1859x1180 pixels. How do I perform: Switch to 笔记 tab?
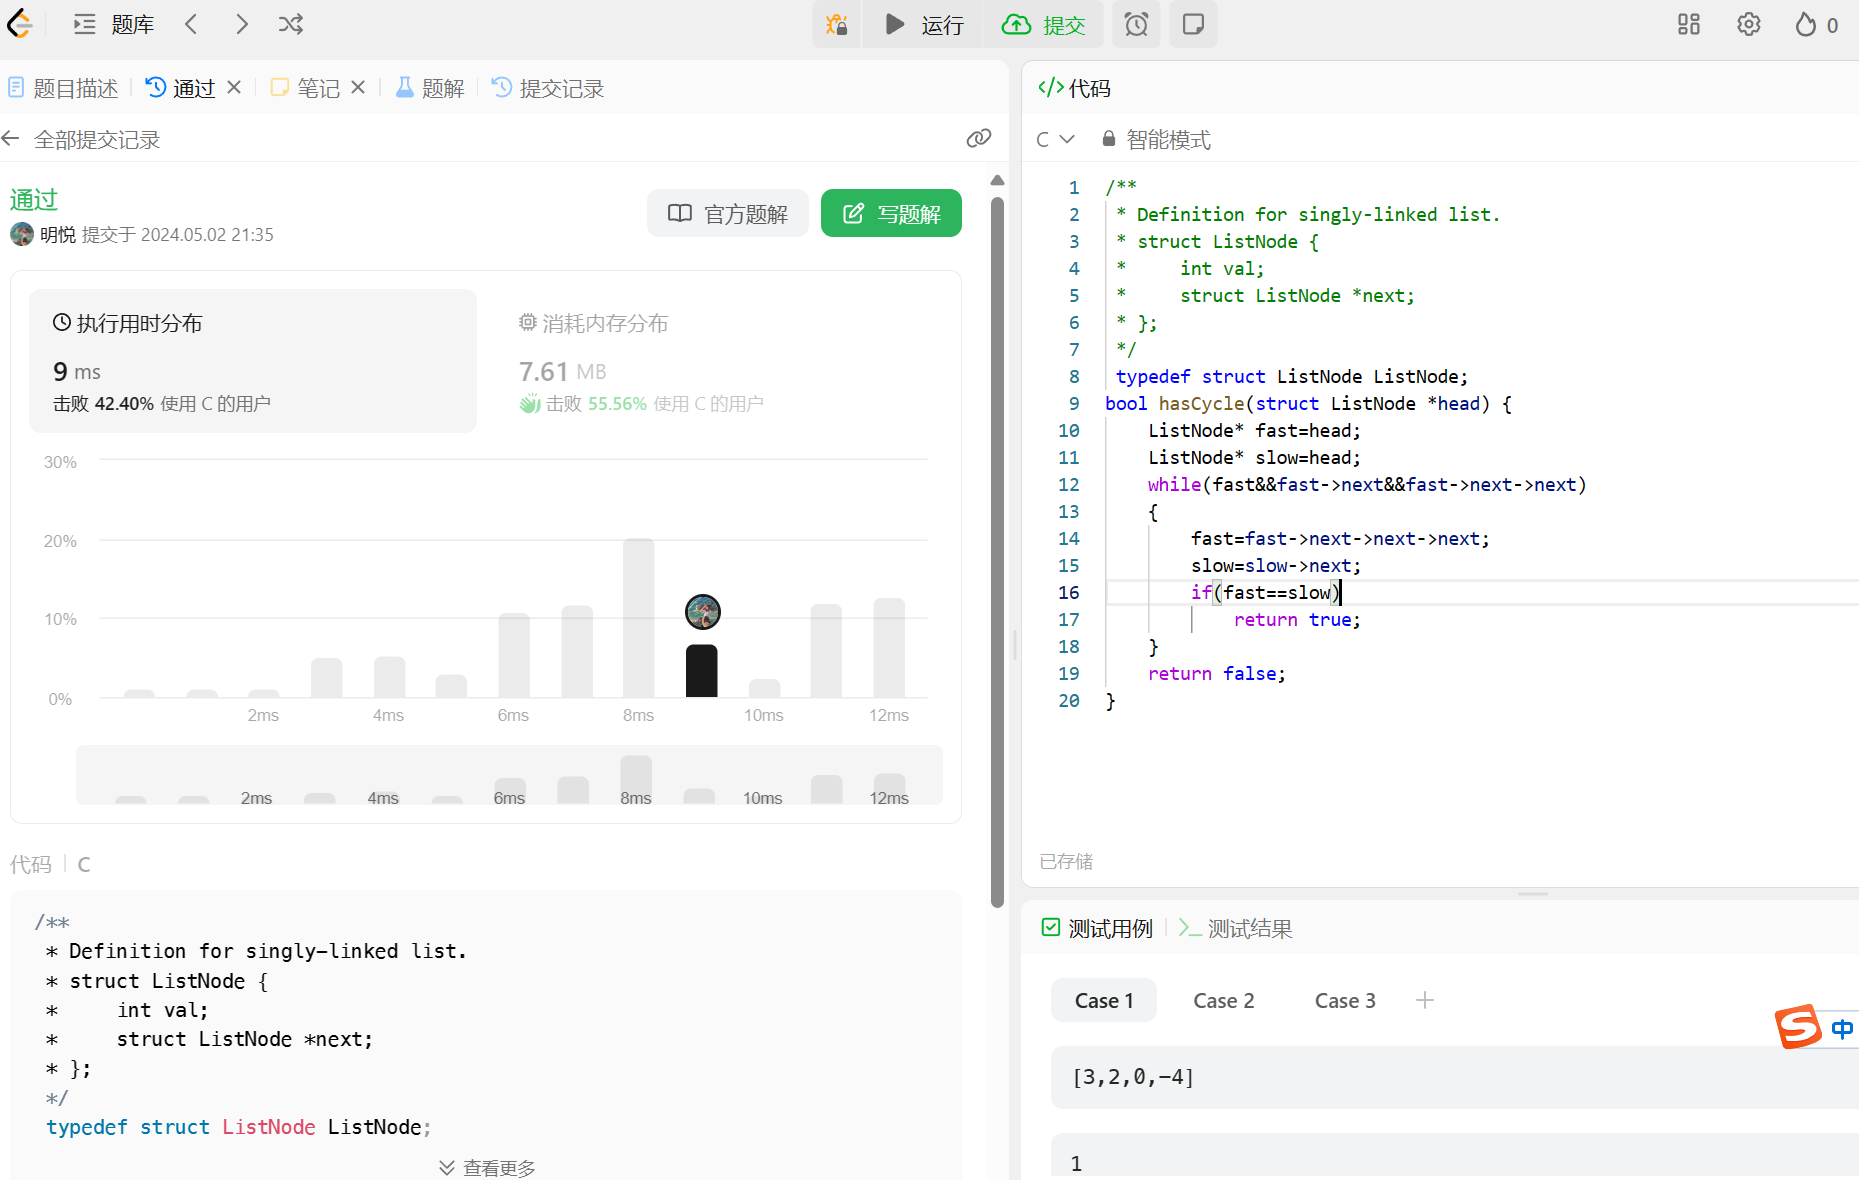[305, 88]
